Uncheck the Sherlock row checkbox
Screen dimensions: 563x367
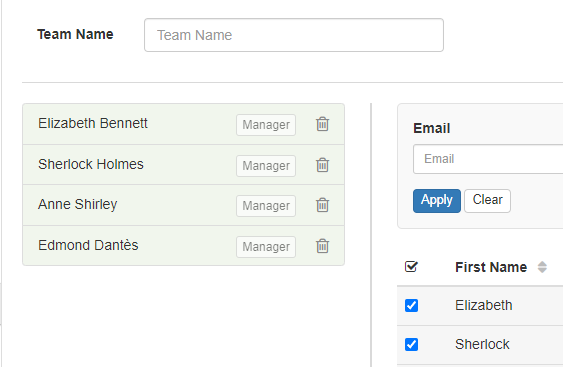(x=411, y=344)
